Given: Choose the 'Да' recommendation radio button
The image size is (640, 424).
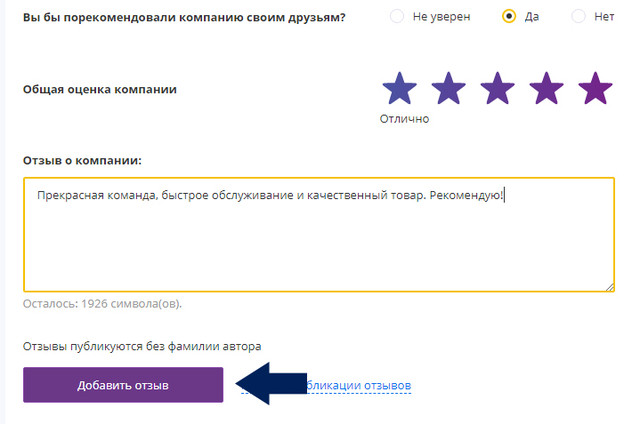Looking at the screenshot, I should 509,16.
